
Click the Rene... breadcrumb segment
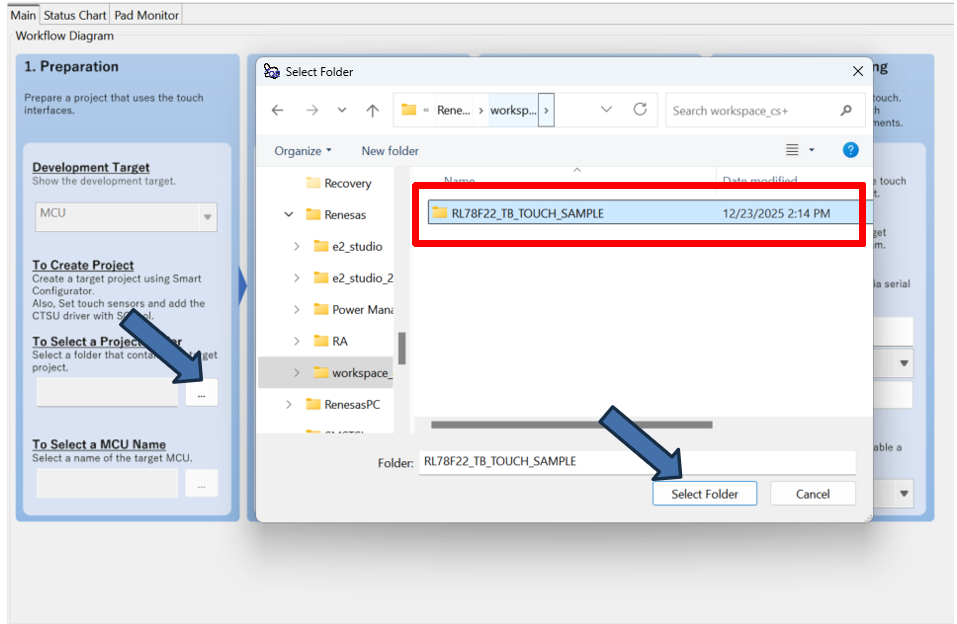coord(453,111)
